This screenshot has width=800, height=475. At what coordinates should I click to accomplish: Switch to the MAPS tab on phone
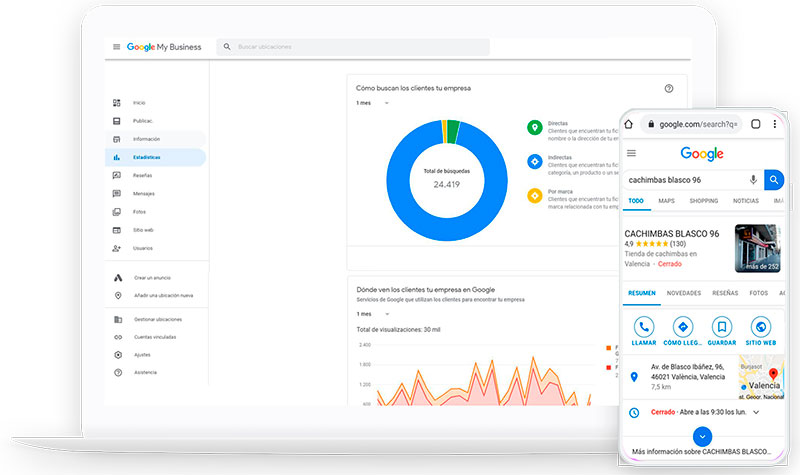pos(666,201)
